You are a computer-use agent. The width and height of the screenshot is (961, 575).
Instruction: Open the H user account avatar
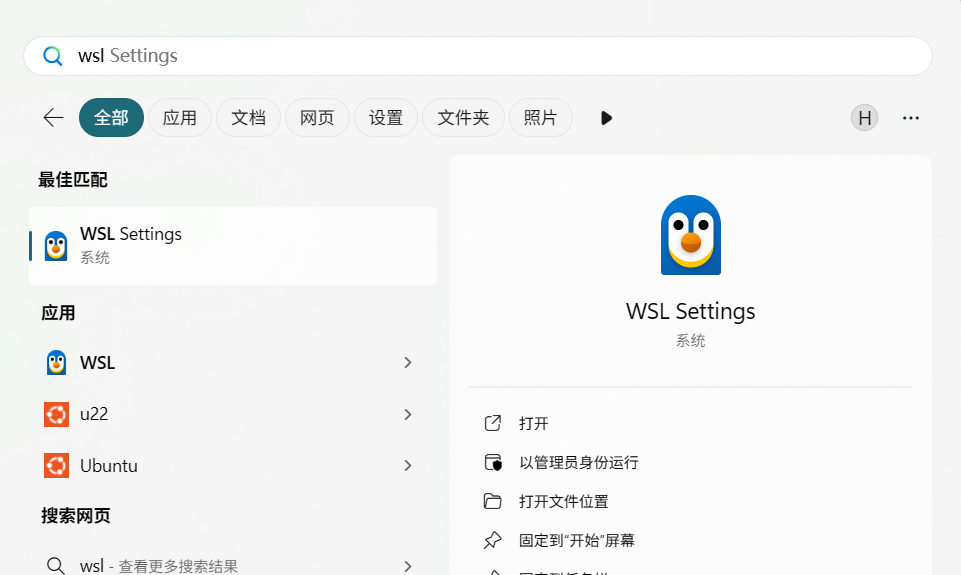[x=864, y=118]
